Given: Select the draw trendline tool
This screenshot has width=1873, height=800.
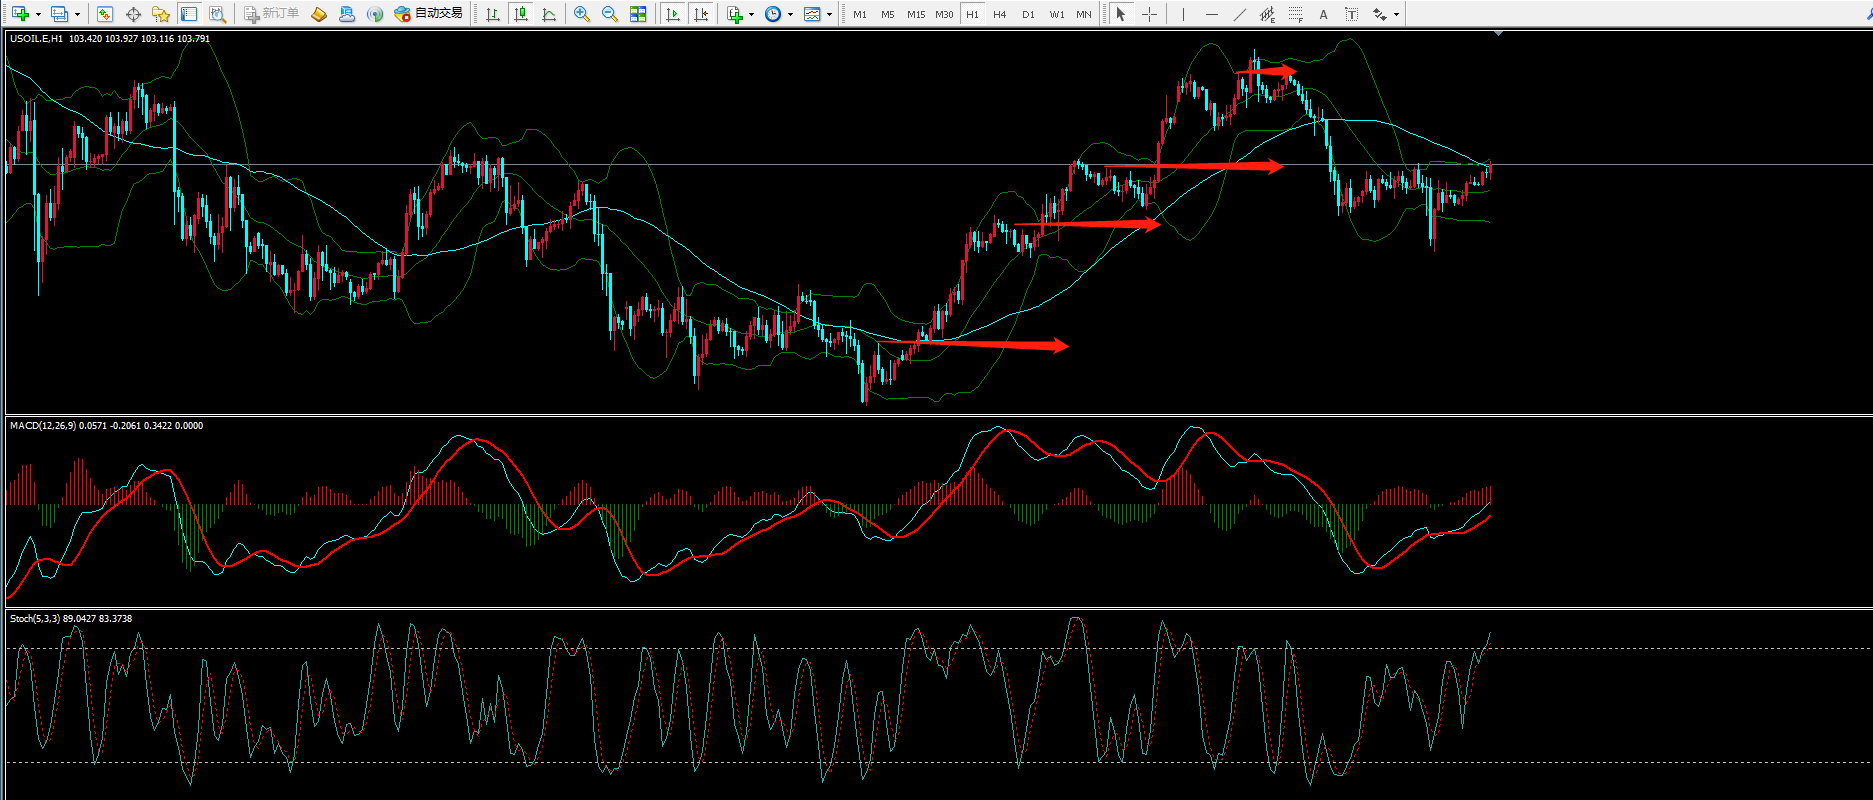Looking at the screenshot, I should coord(1240,14).
